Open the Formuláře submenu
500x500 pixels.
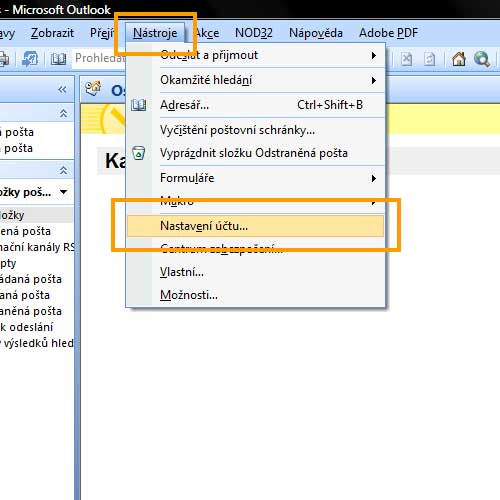pyautogui.click(x=255, y=178)
